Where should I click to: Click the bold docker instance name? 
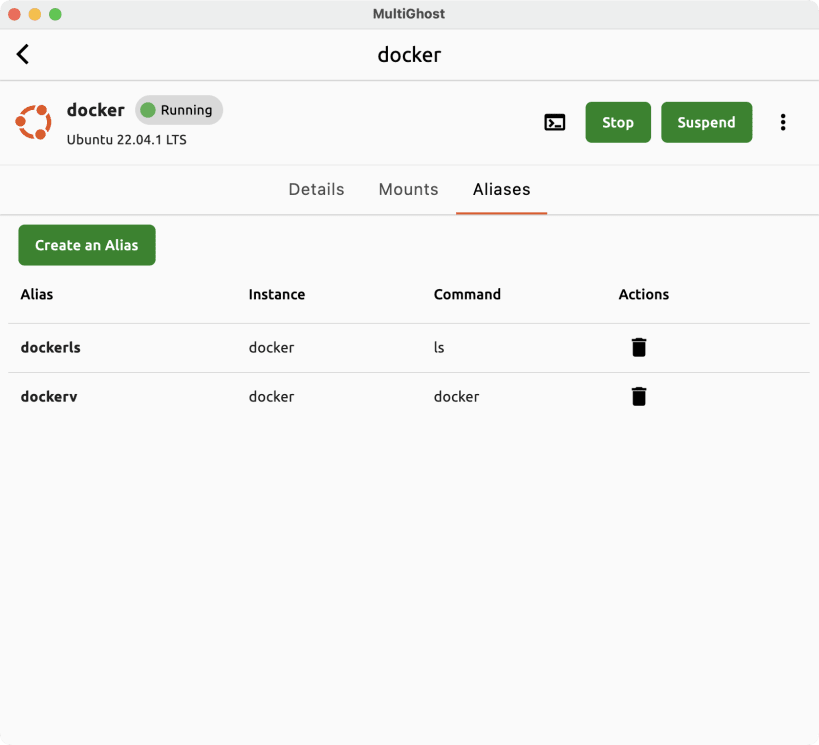coord(96,110)
